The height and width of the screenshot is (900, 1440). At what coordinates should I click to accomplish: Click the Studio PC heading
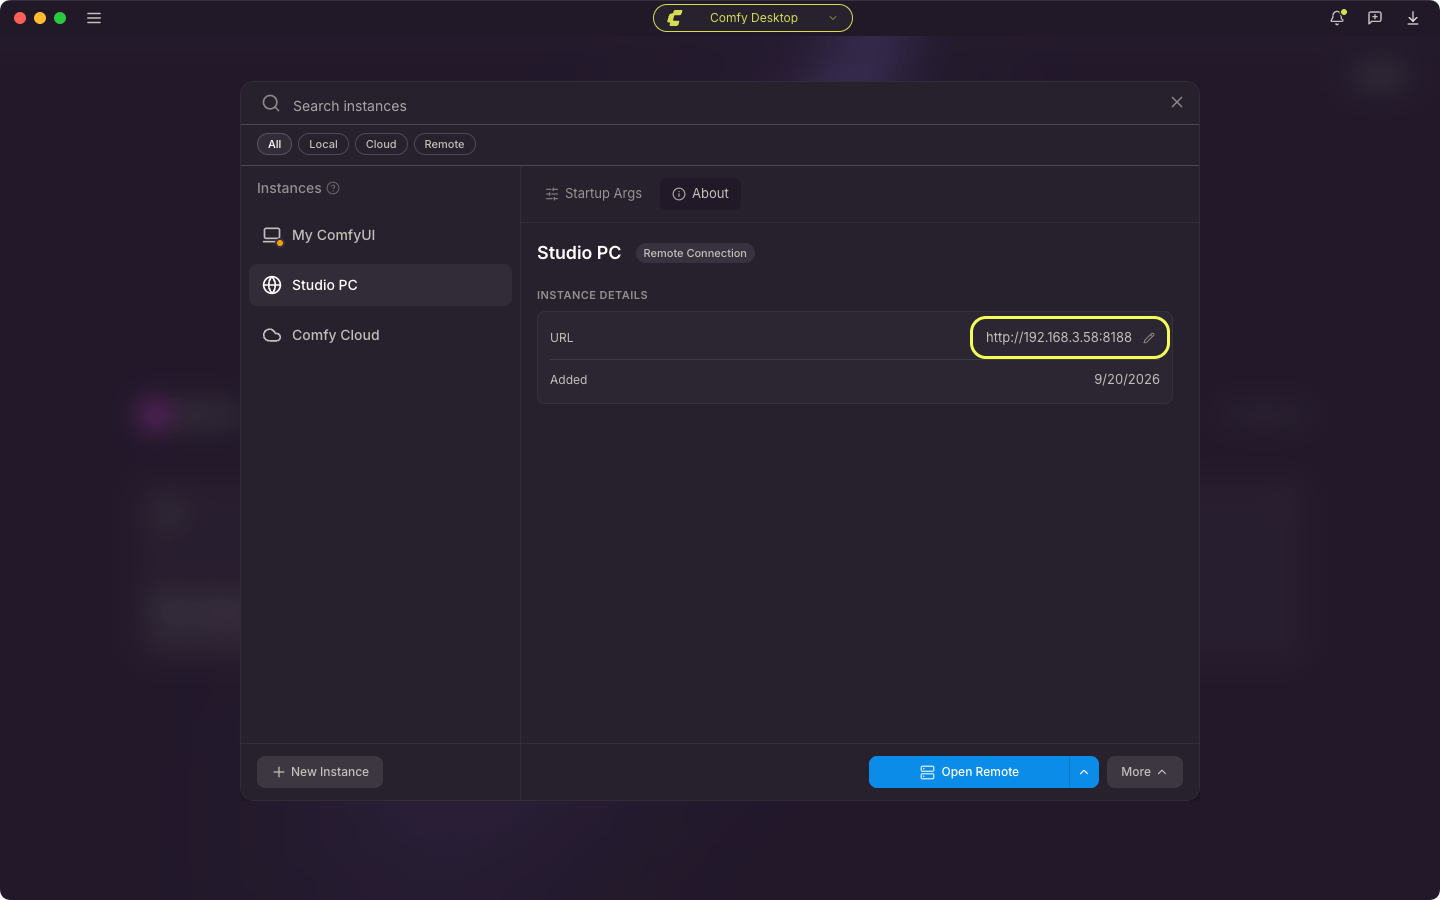click(x=579, y=253)
